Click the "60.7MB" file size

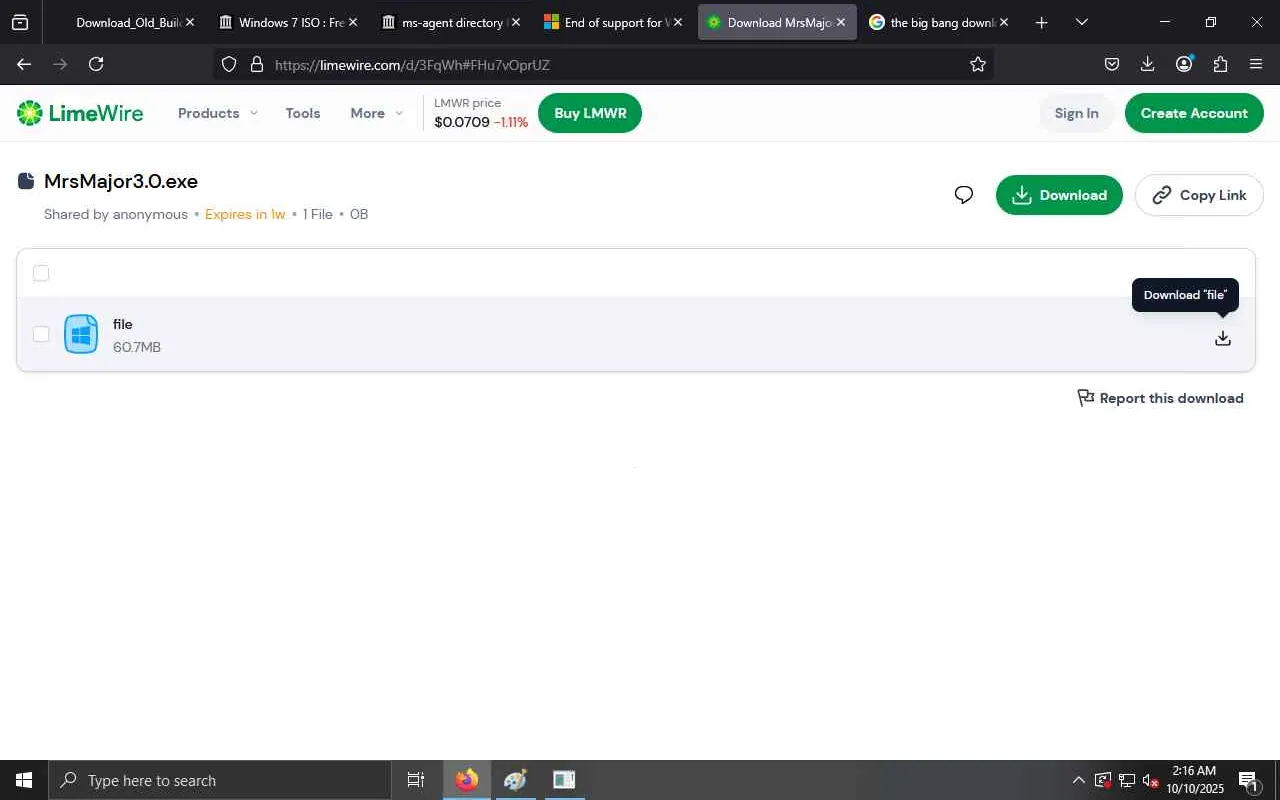(137, 347)
